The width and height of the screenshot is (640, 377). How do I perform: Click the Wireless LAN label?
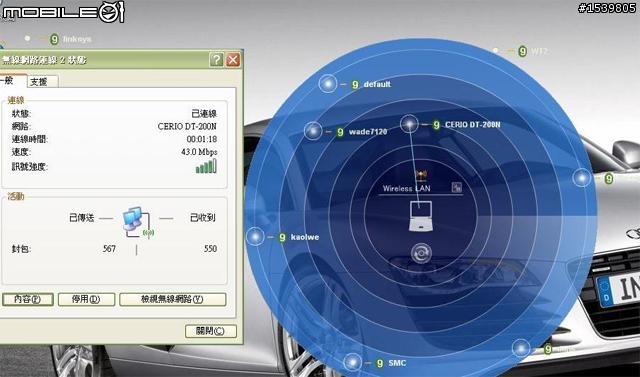point(407,188)
